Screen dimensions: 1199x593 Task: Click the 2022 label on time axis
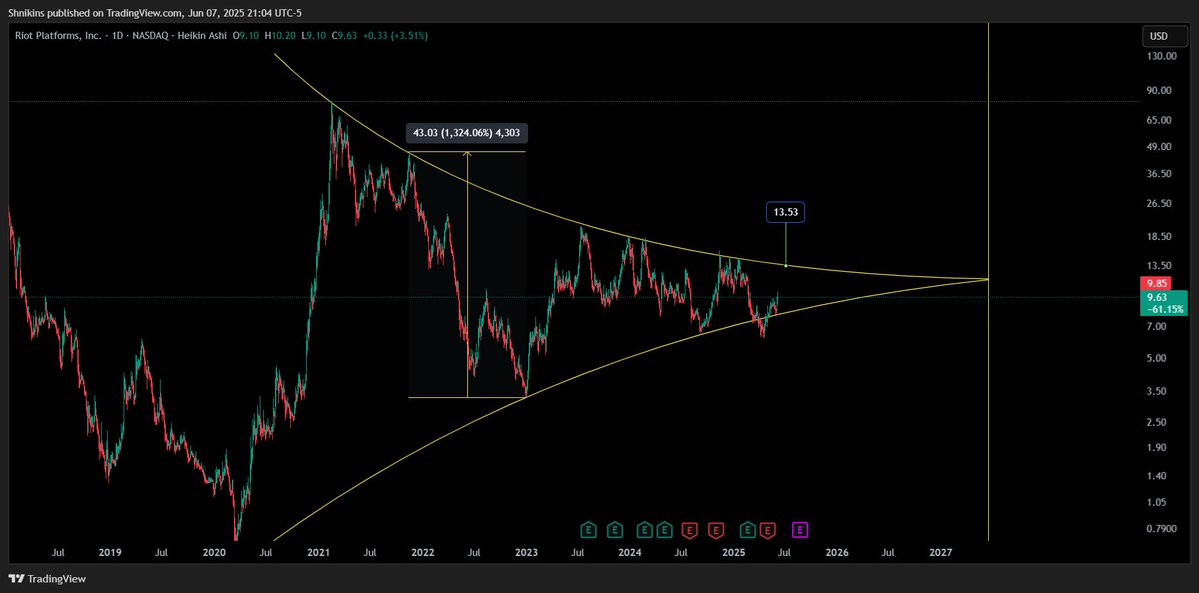[422, 552]
